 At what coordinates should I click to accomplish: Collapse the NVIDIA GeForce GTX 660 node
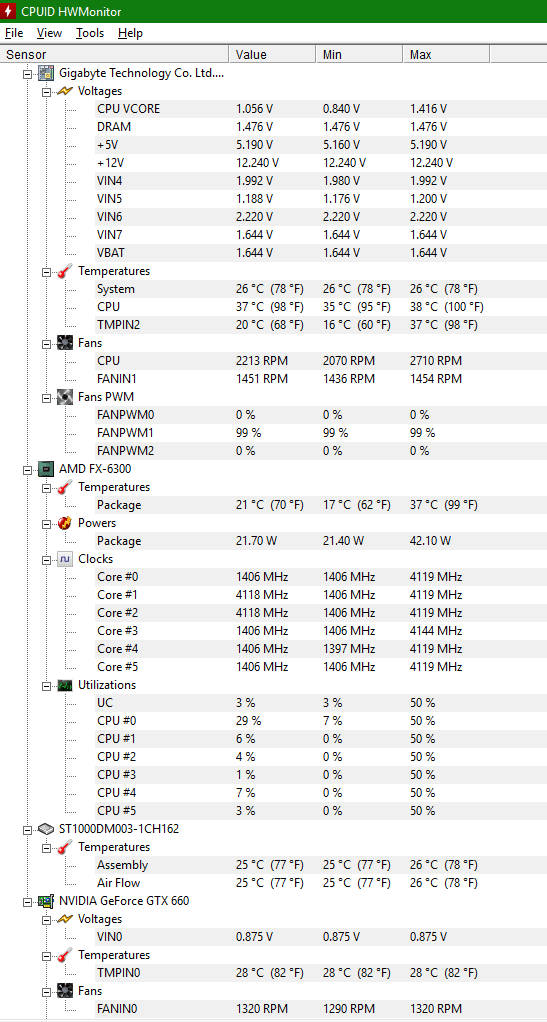pos(27,901)
